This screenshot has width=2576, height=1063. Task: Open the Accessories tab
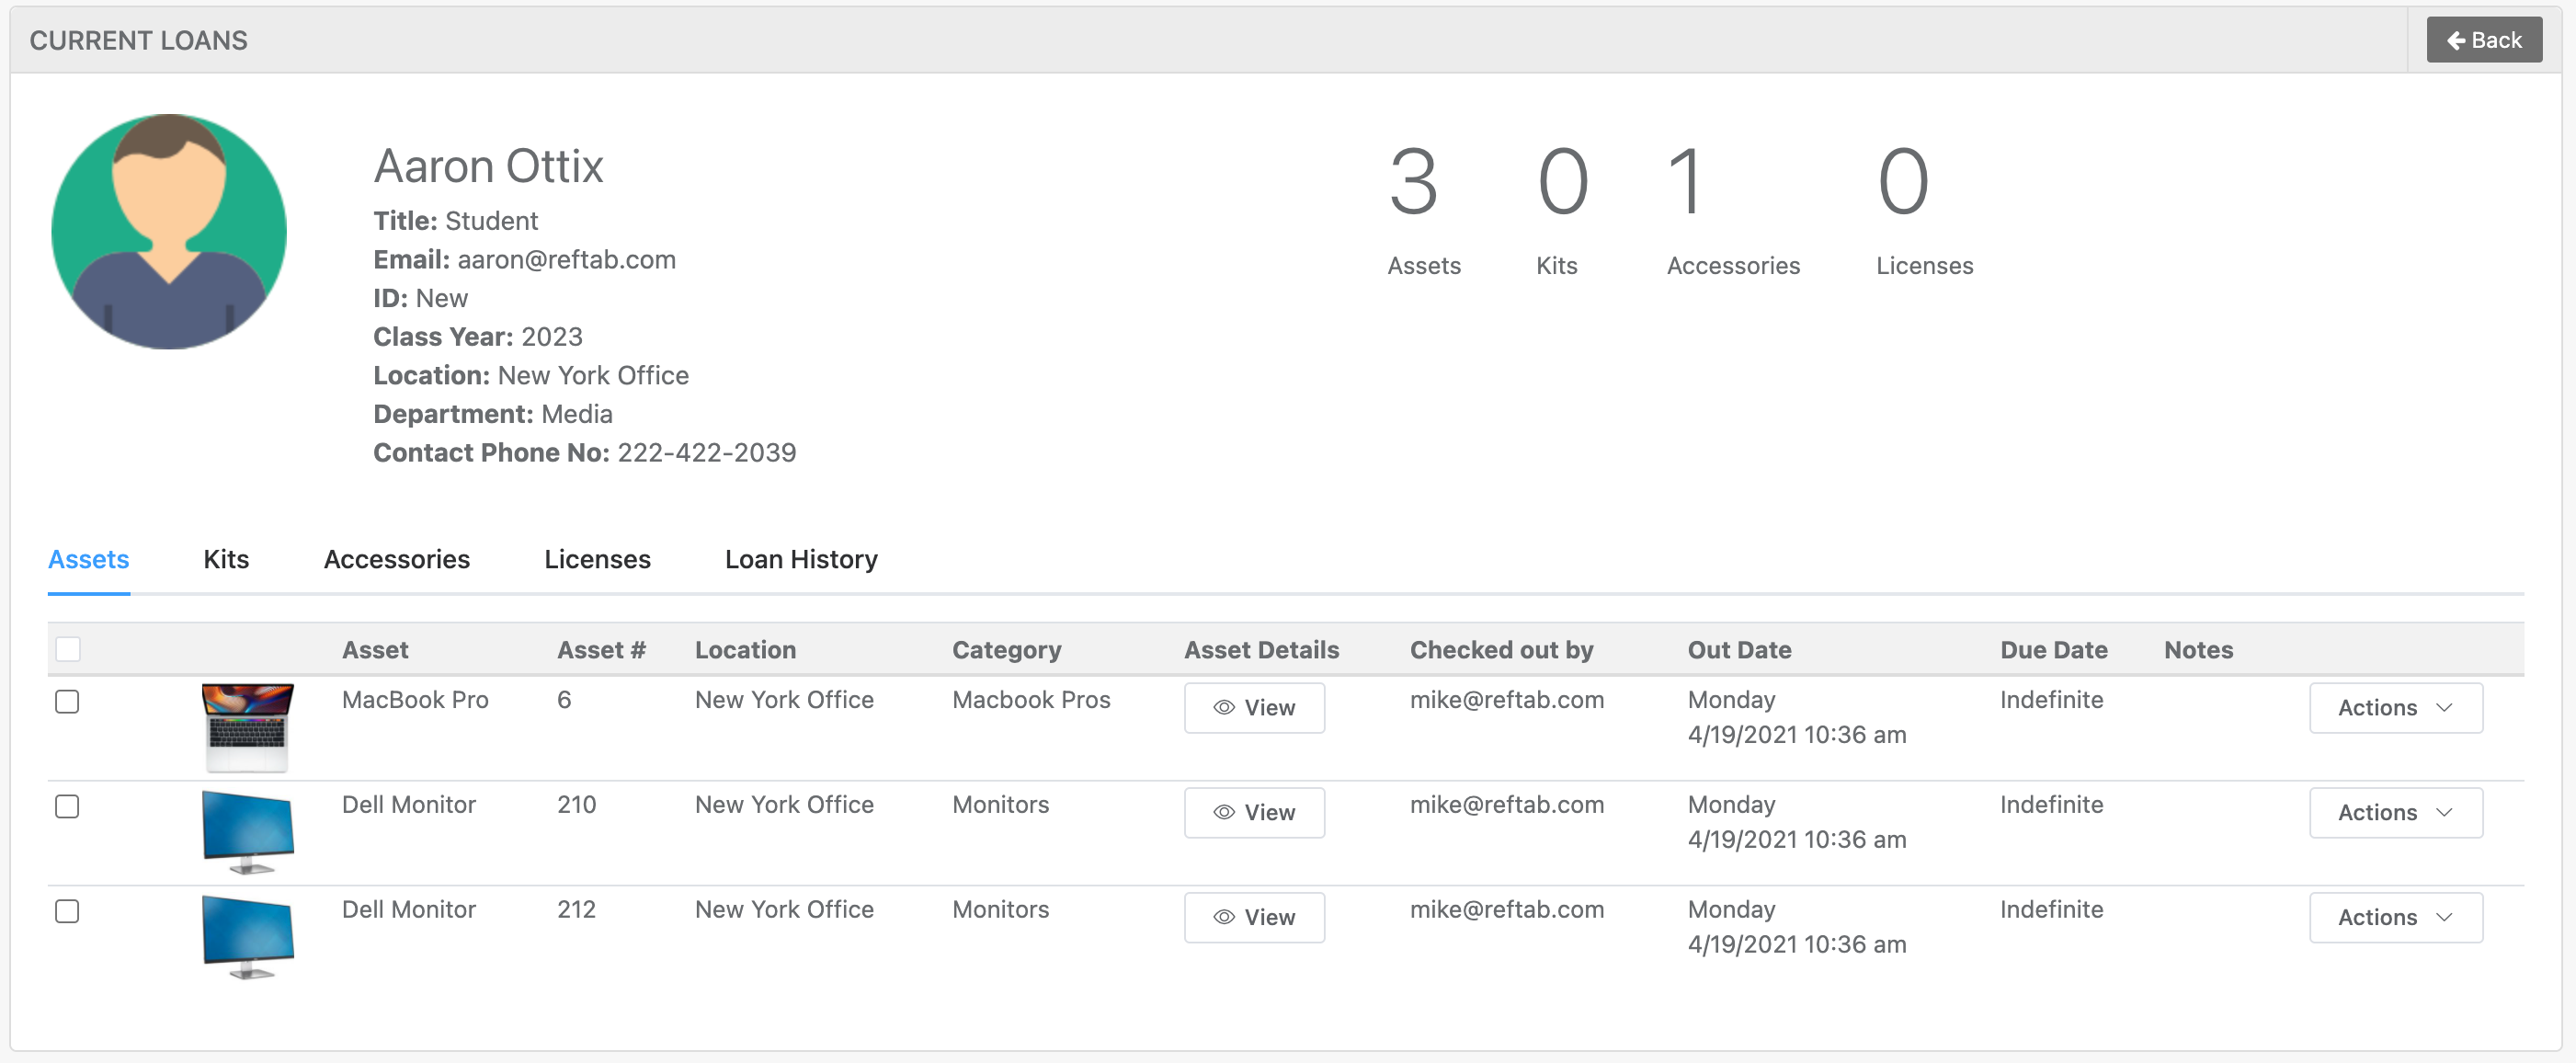pos(396,559)
